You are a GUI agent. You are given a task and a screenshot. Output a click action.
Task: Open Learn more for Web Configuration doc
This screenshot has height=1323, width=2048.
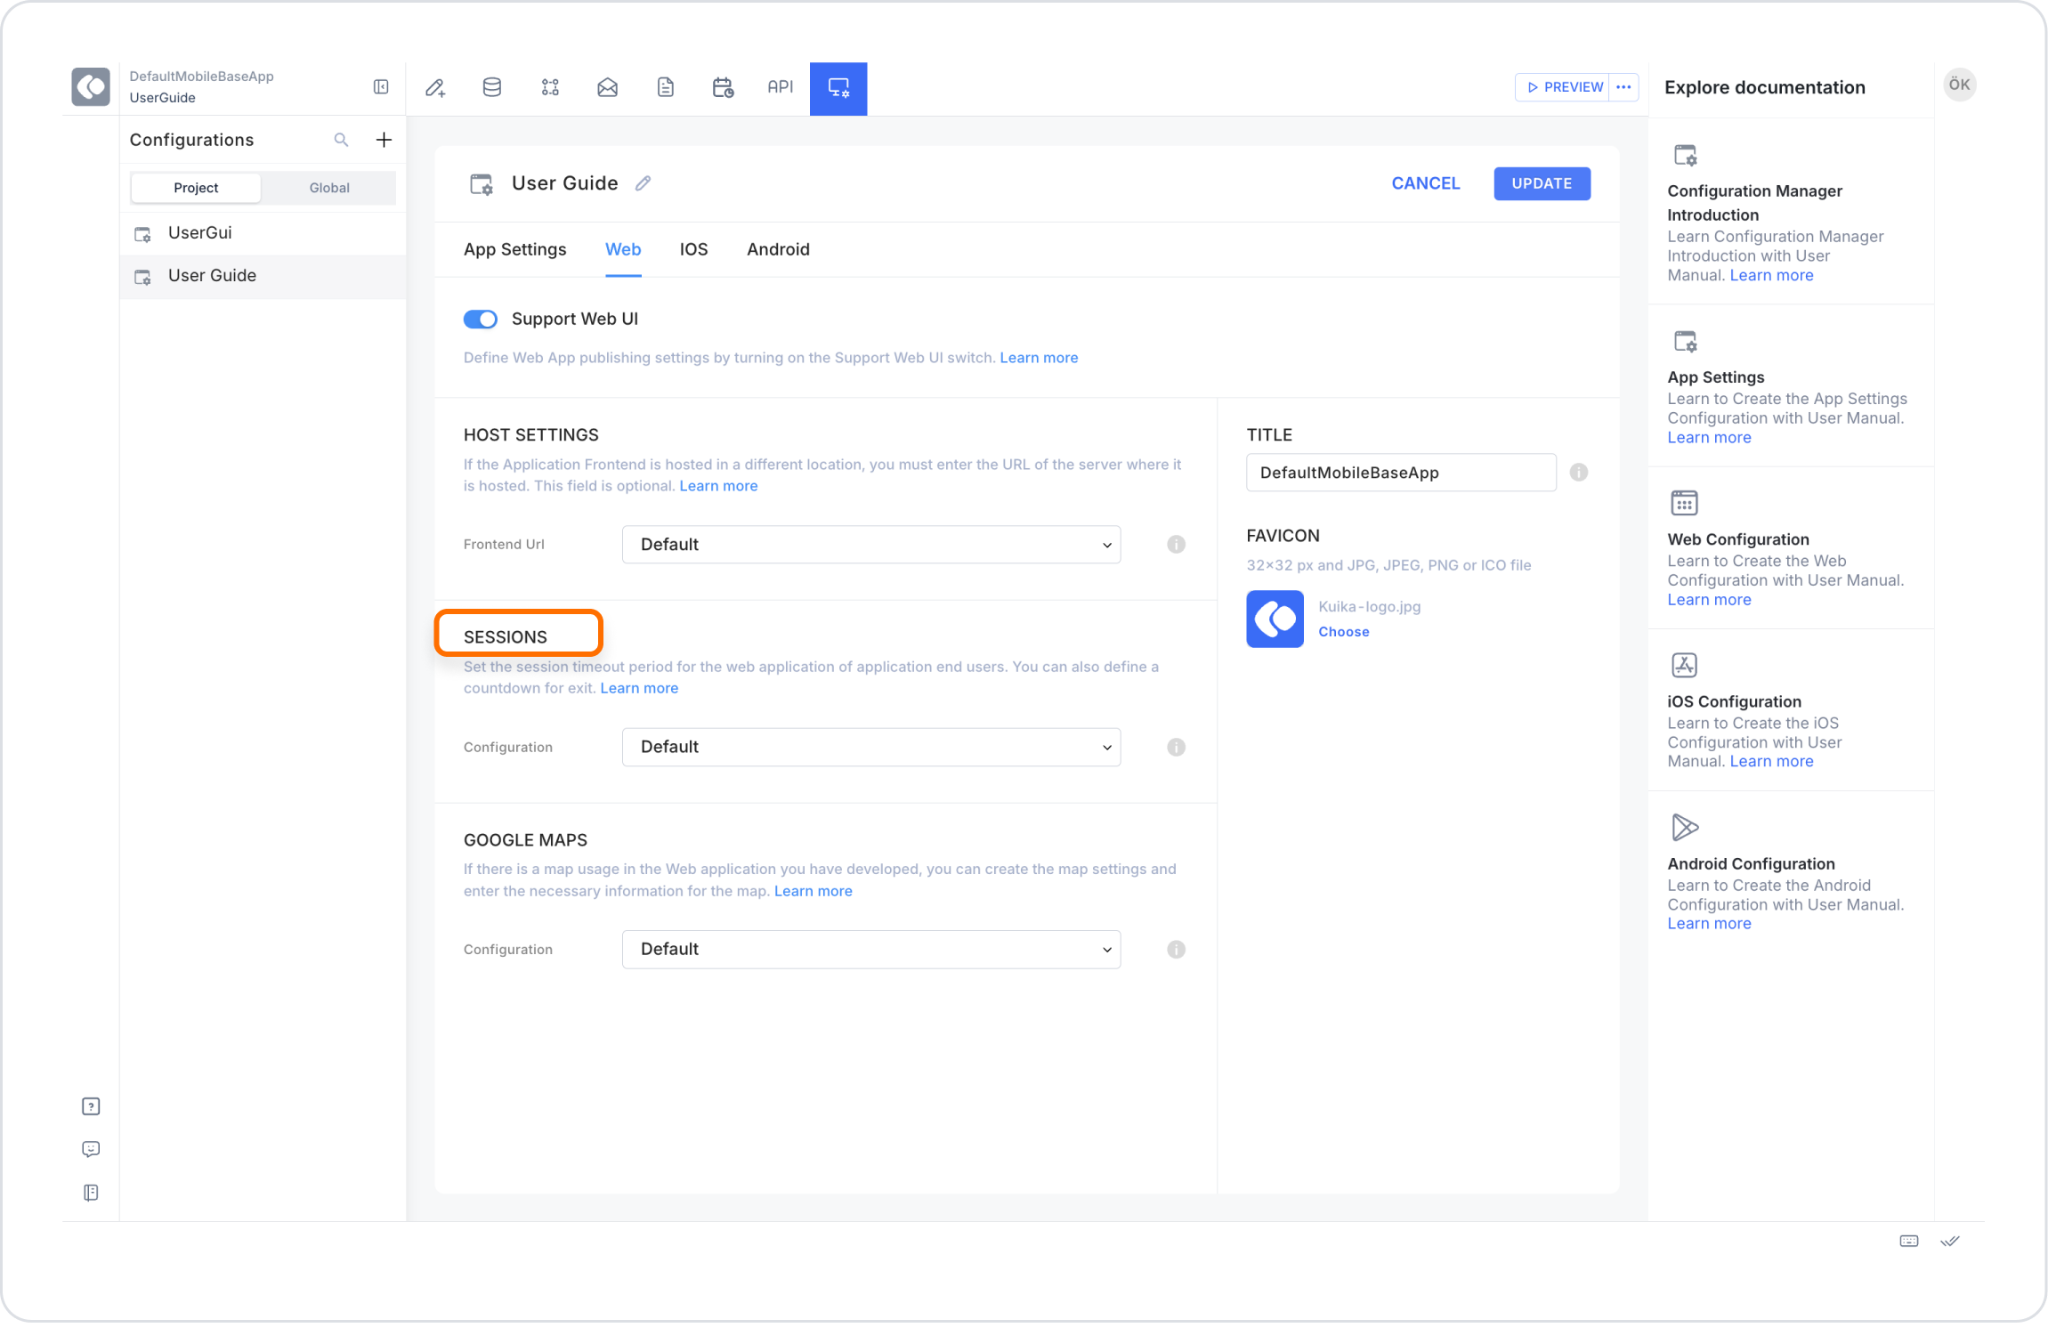[x=1709, y=599]
